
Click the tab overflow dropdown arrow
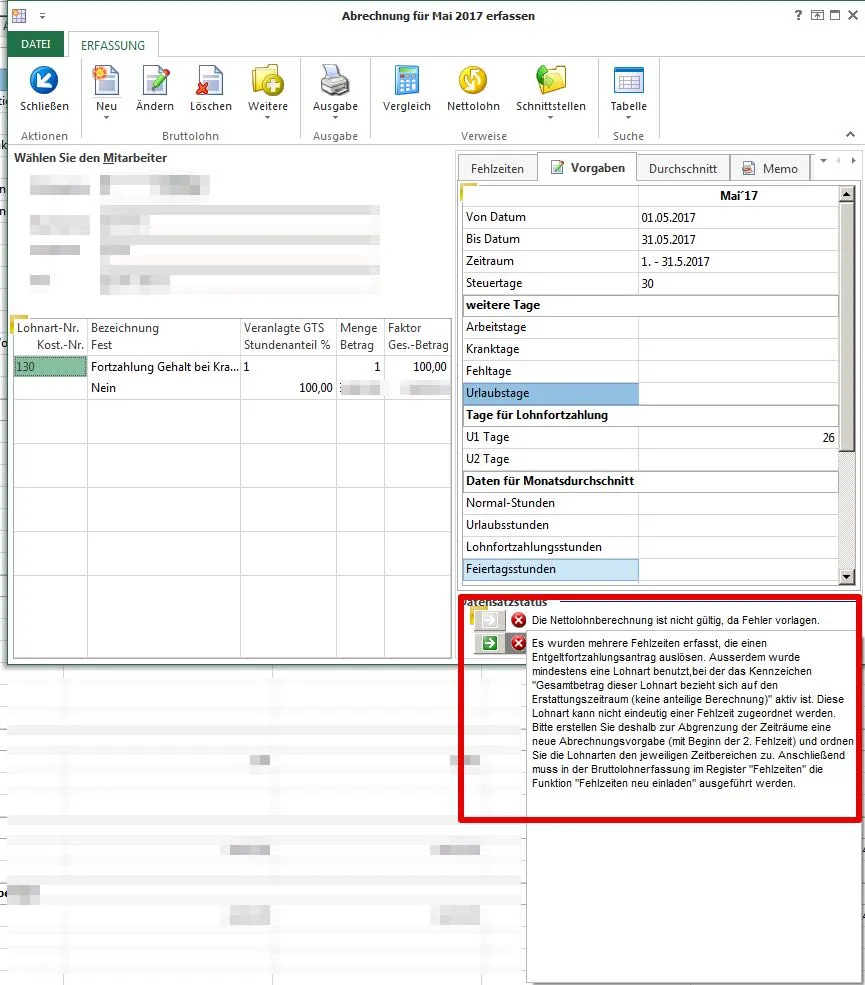pos(824,160)
